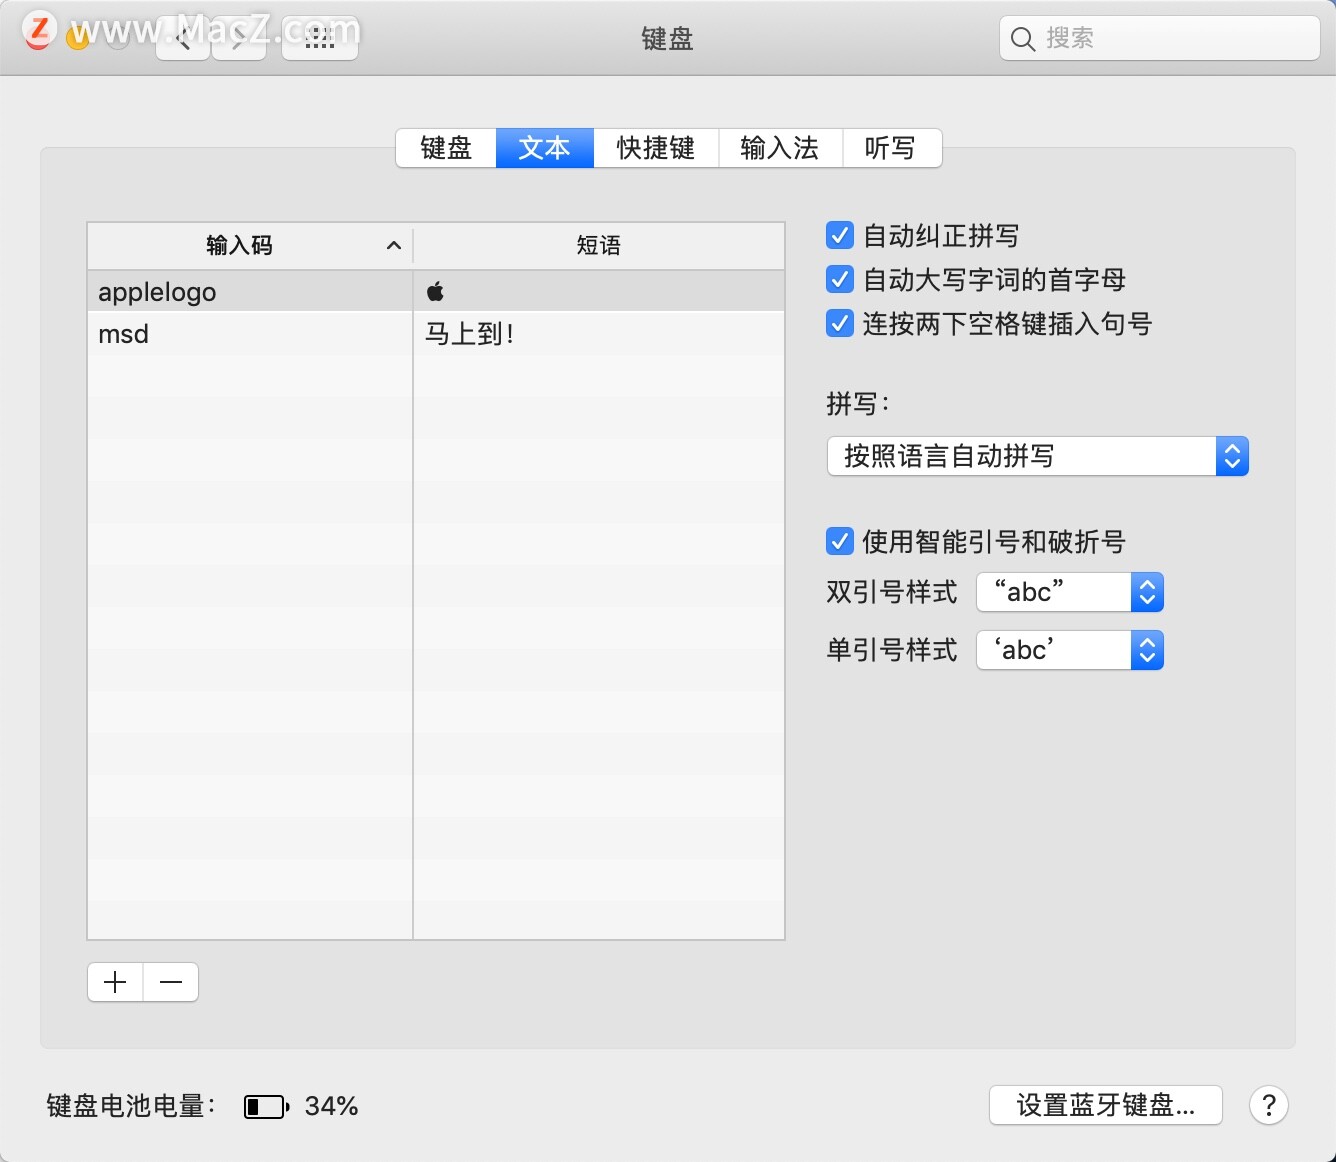
Task: Select the 文本 tab
Action: tap(545, 148)
